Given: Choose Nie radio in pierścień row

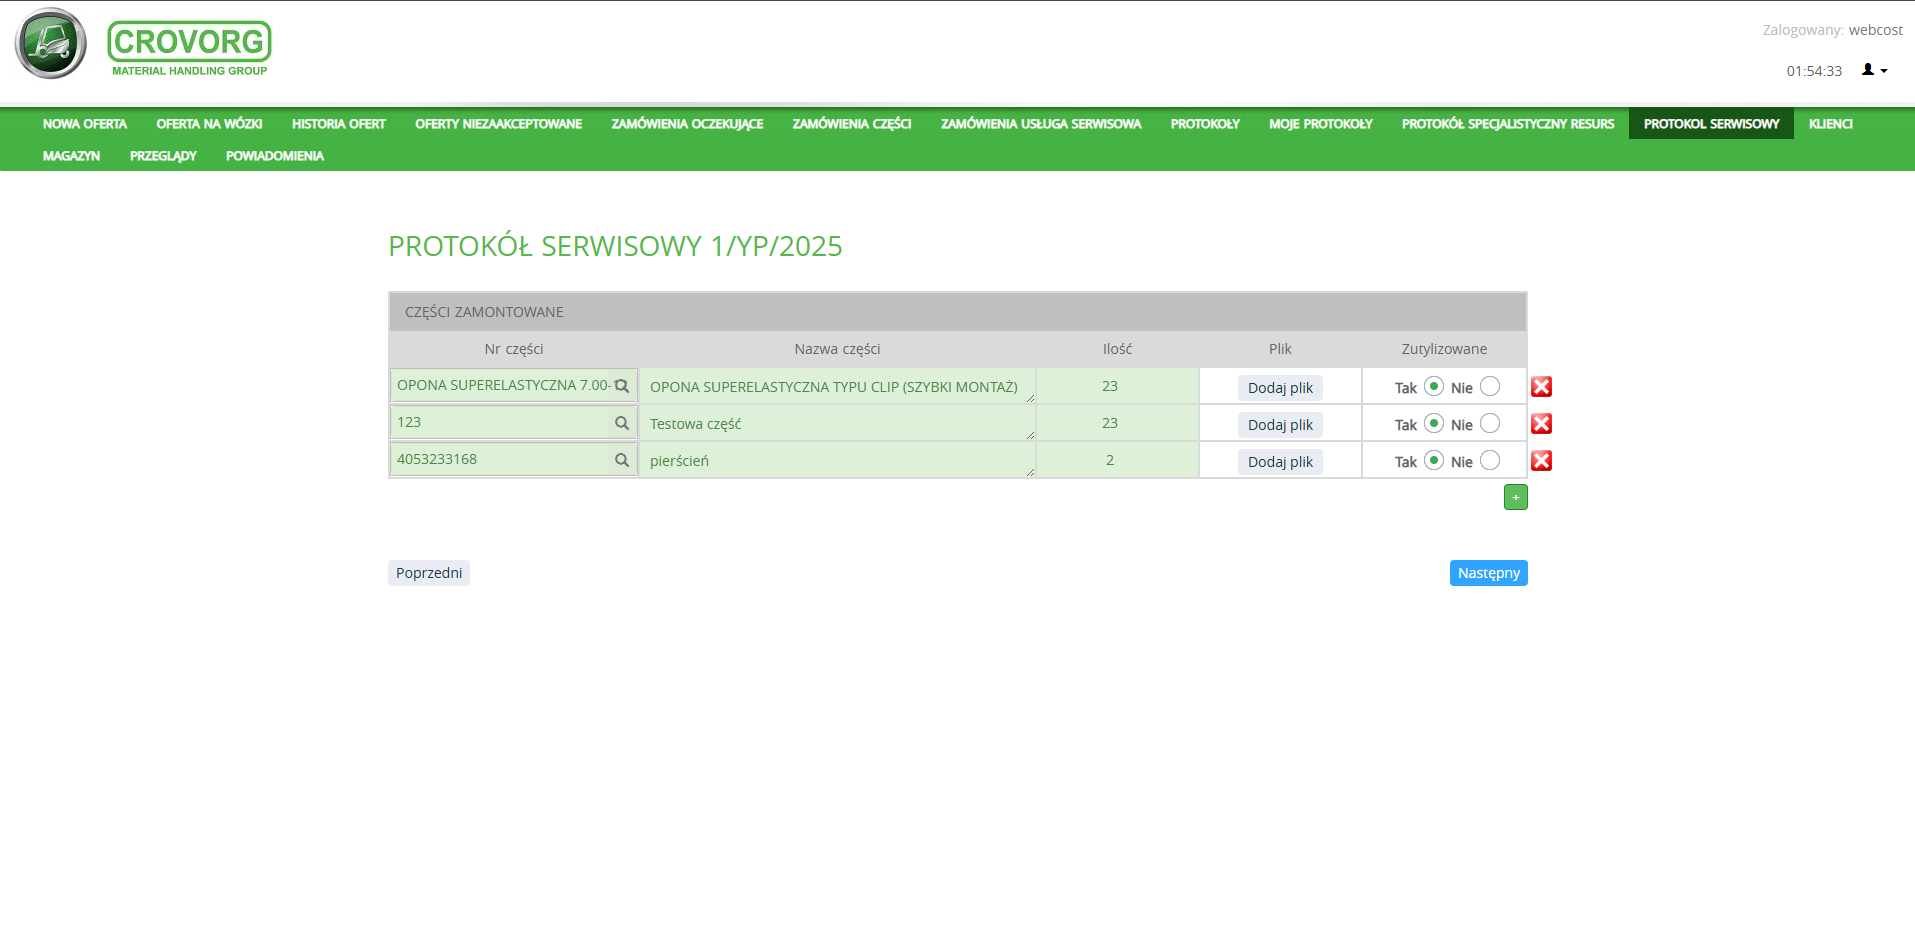Looking at the screenshot, I should (x=1489, y=461).
